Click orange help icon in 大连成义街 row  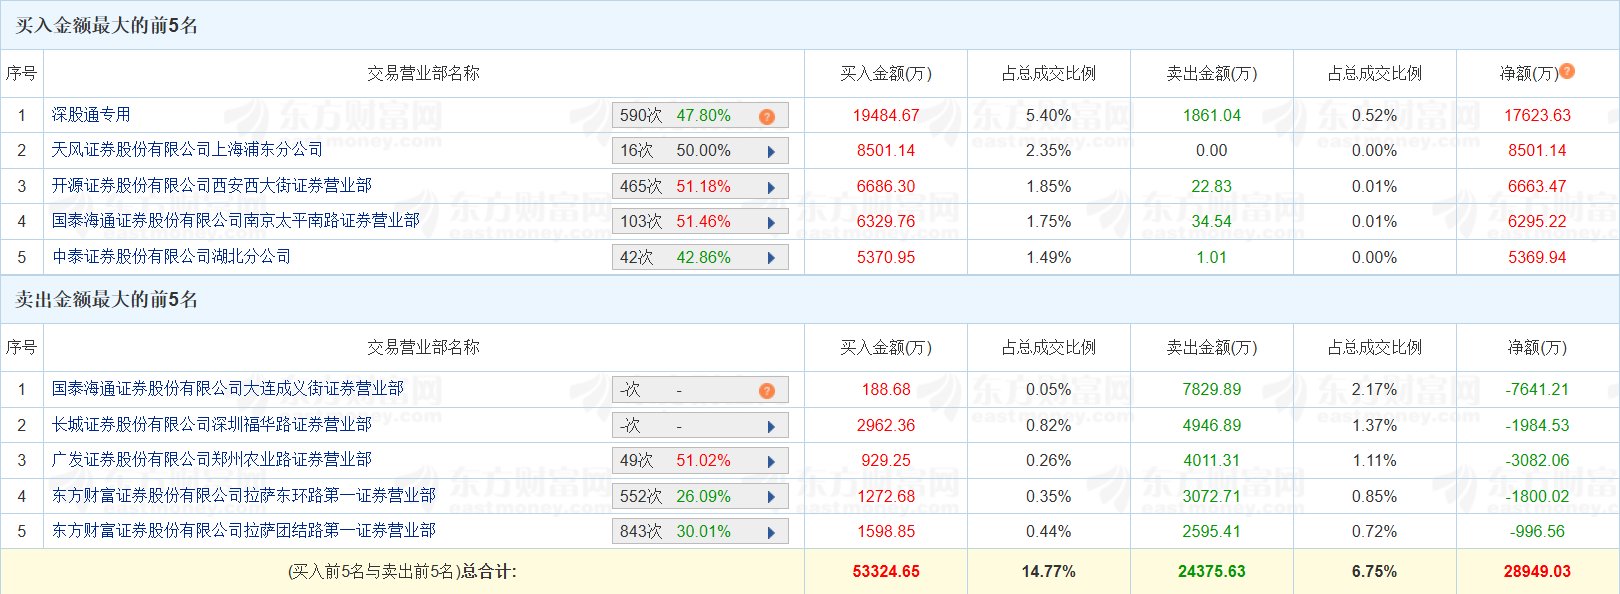click(767, 390)
